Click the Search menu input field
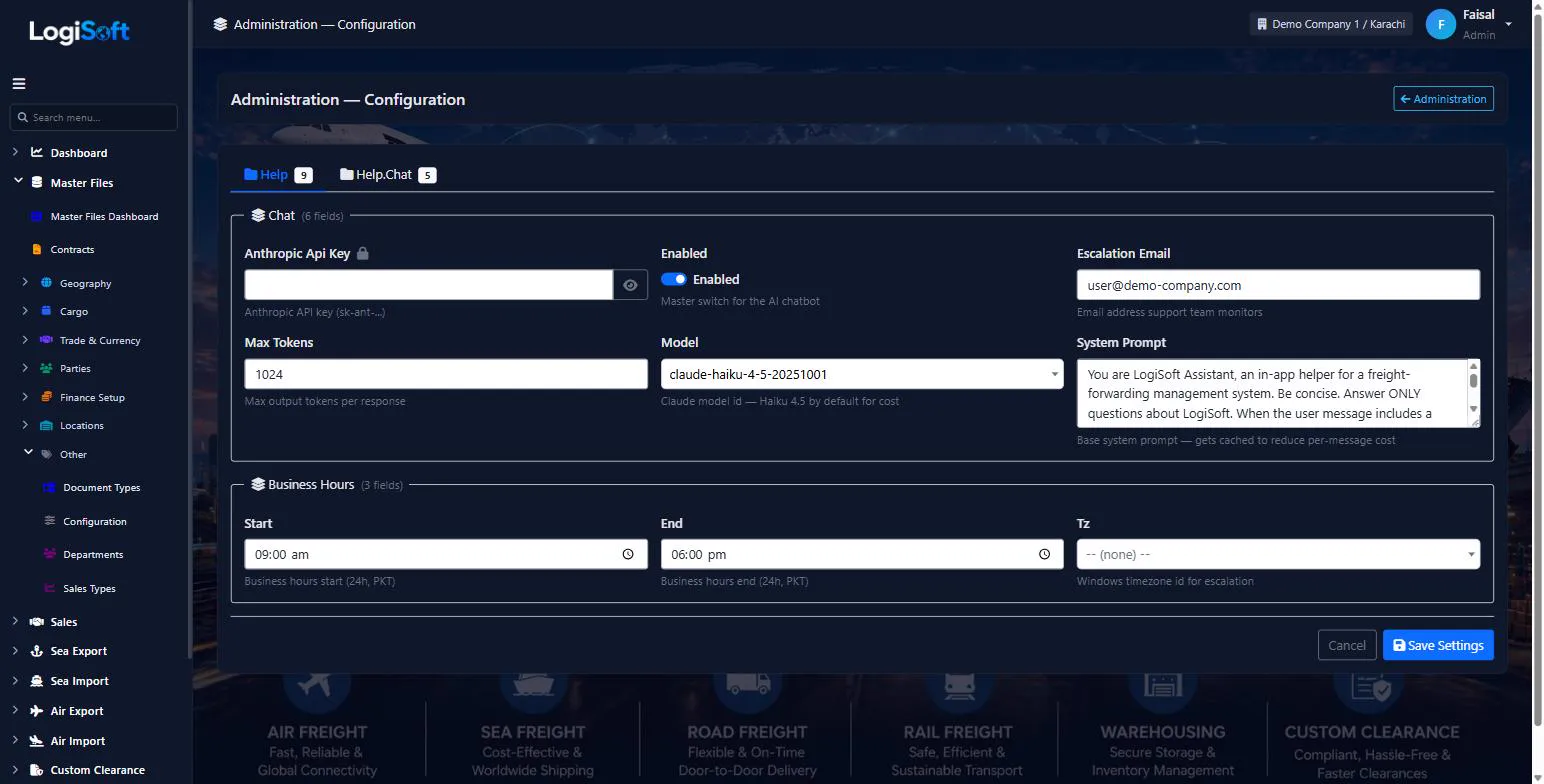Viewport: 1544px width, 784px height. tap(94, 117)
